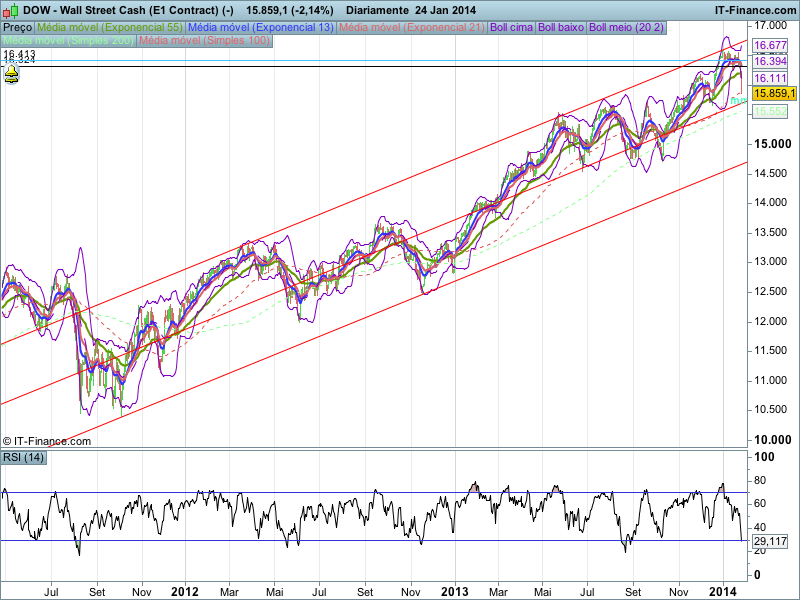The height and width of the screenshot is (600, 800).
Task: Click the 11.000 price axis label
Action: pyautogui.click(x=770, y=380)
